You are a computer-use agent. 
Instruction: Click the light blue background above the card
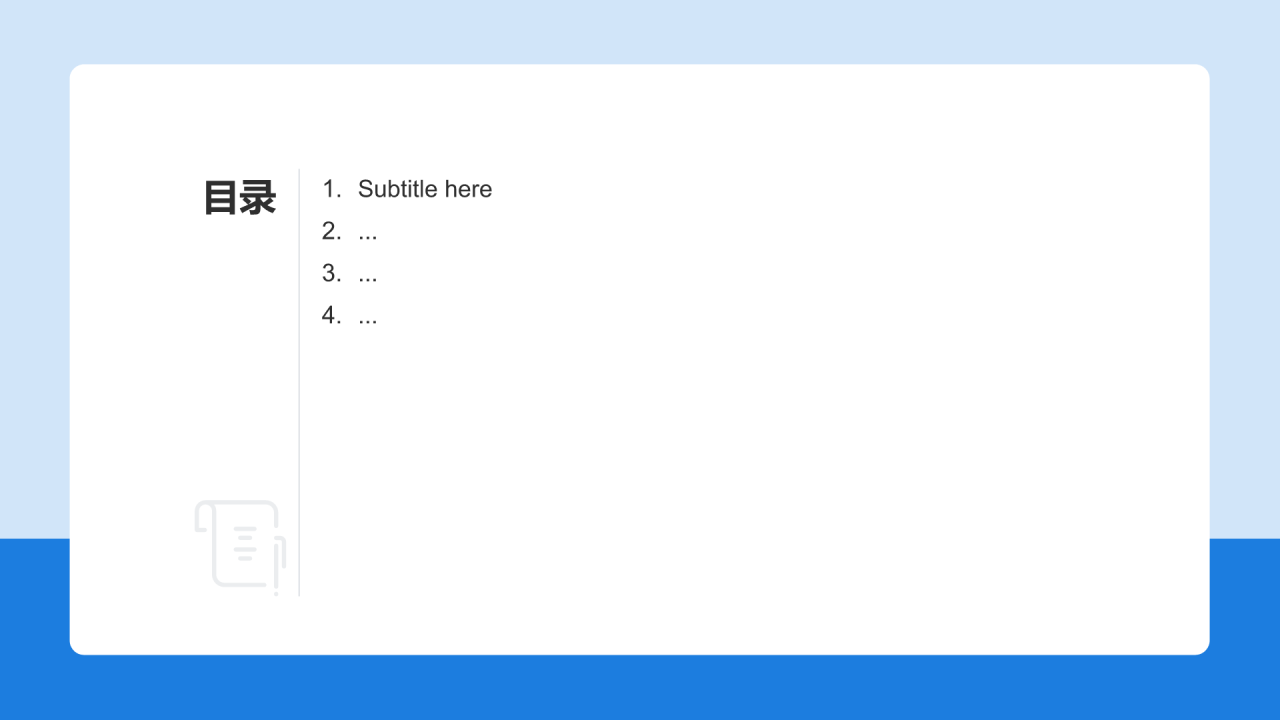point(640,32)
